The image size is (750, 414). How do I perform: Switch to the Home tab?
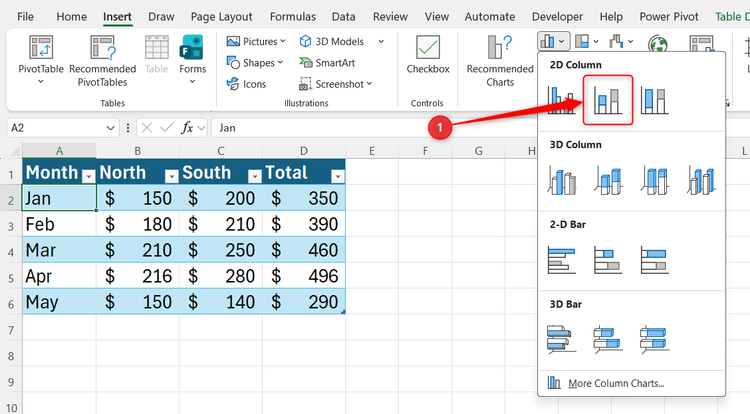pos(72,17)
